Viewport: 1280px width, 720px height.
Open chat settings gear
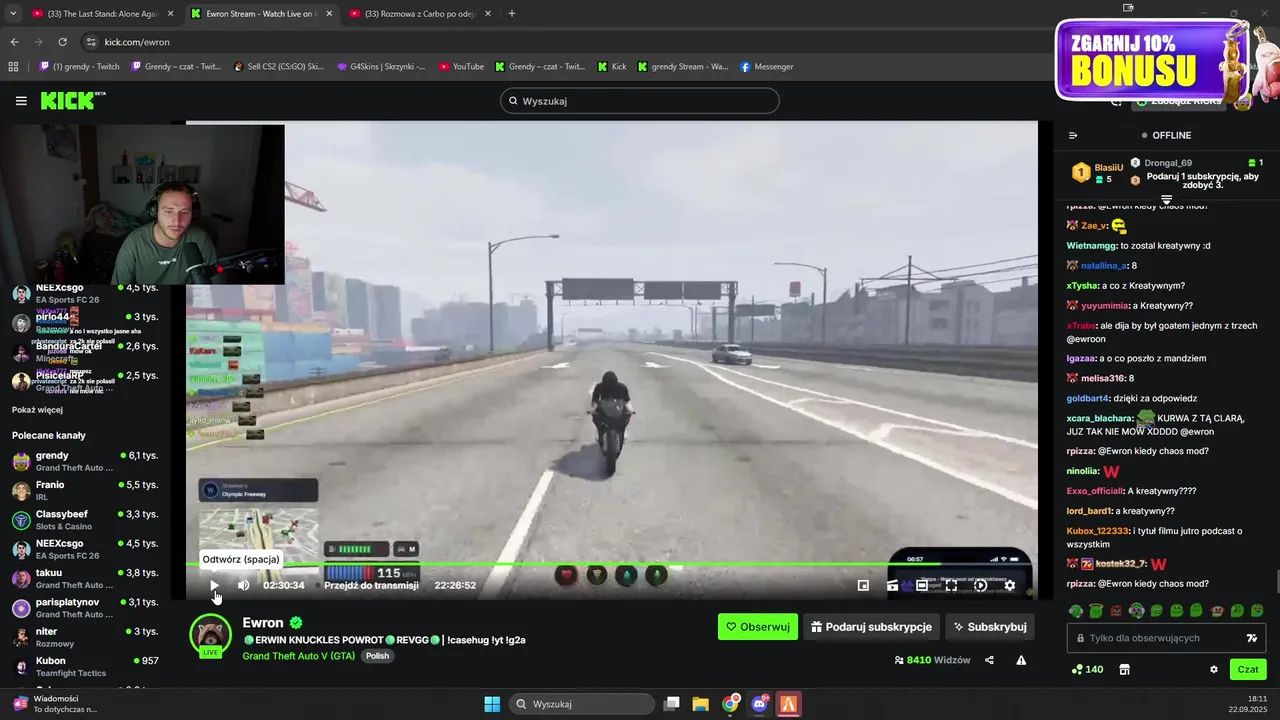coord(1214,670)
